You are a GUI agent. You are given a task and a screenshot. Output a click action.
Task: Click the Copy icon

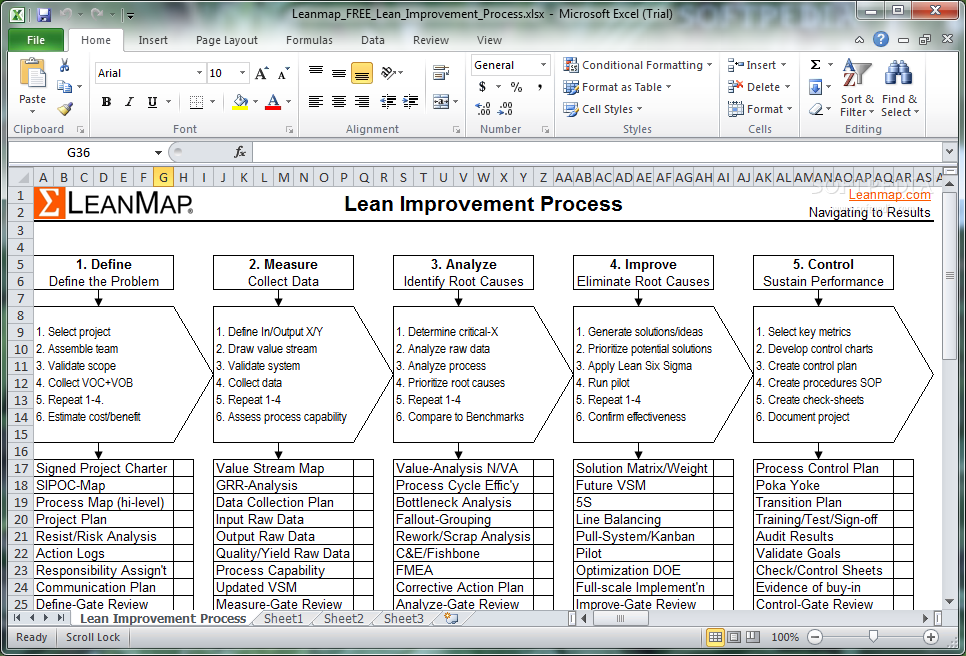tap(64, 87)
